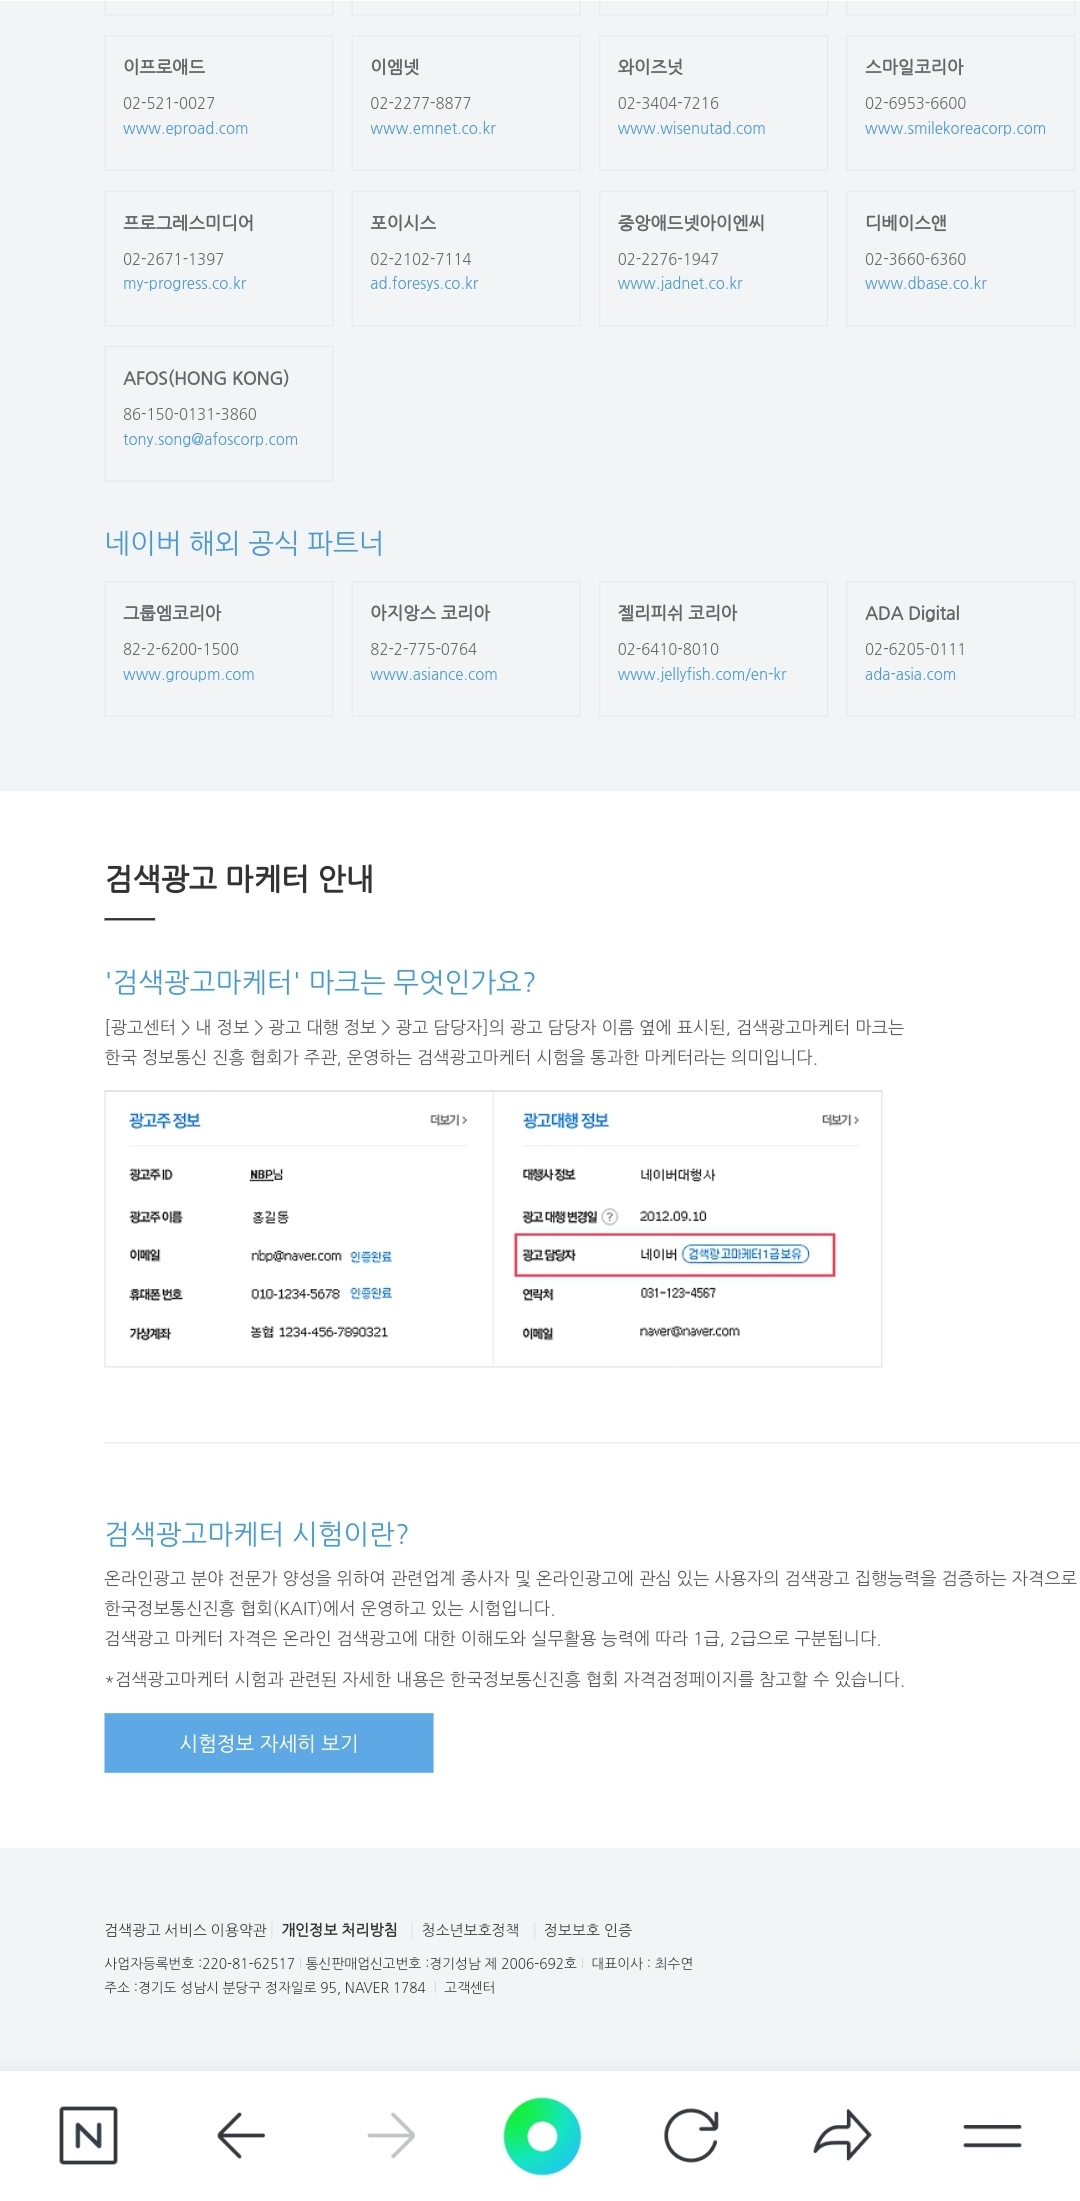Click the tony.song@afoscorp.com email link
Screen dimensions: 1080x2201
(x=211, y=440)
